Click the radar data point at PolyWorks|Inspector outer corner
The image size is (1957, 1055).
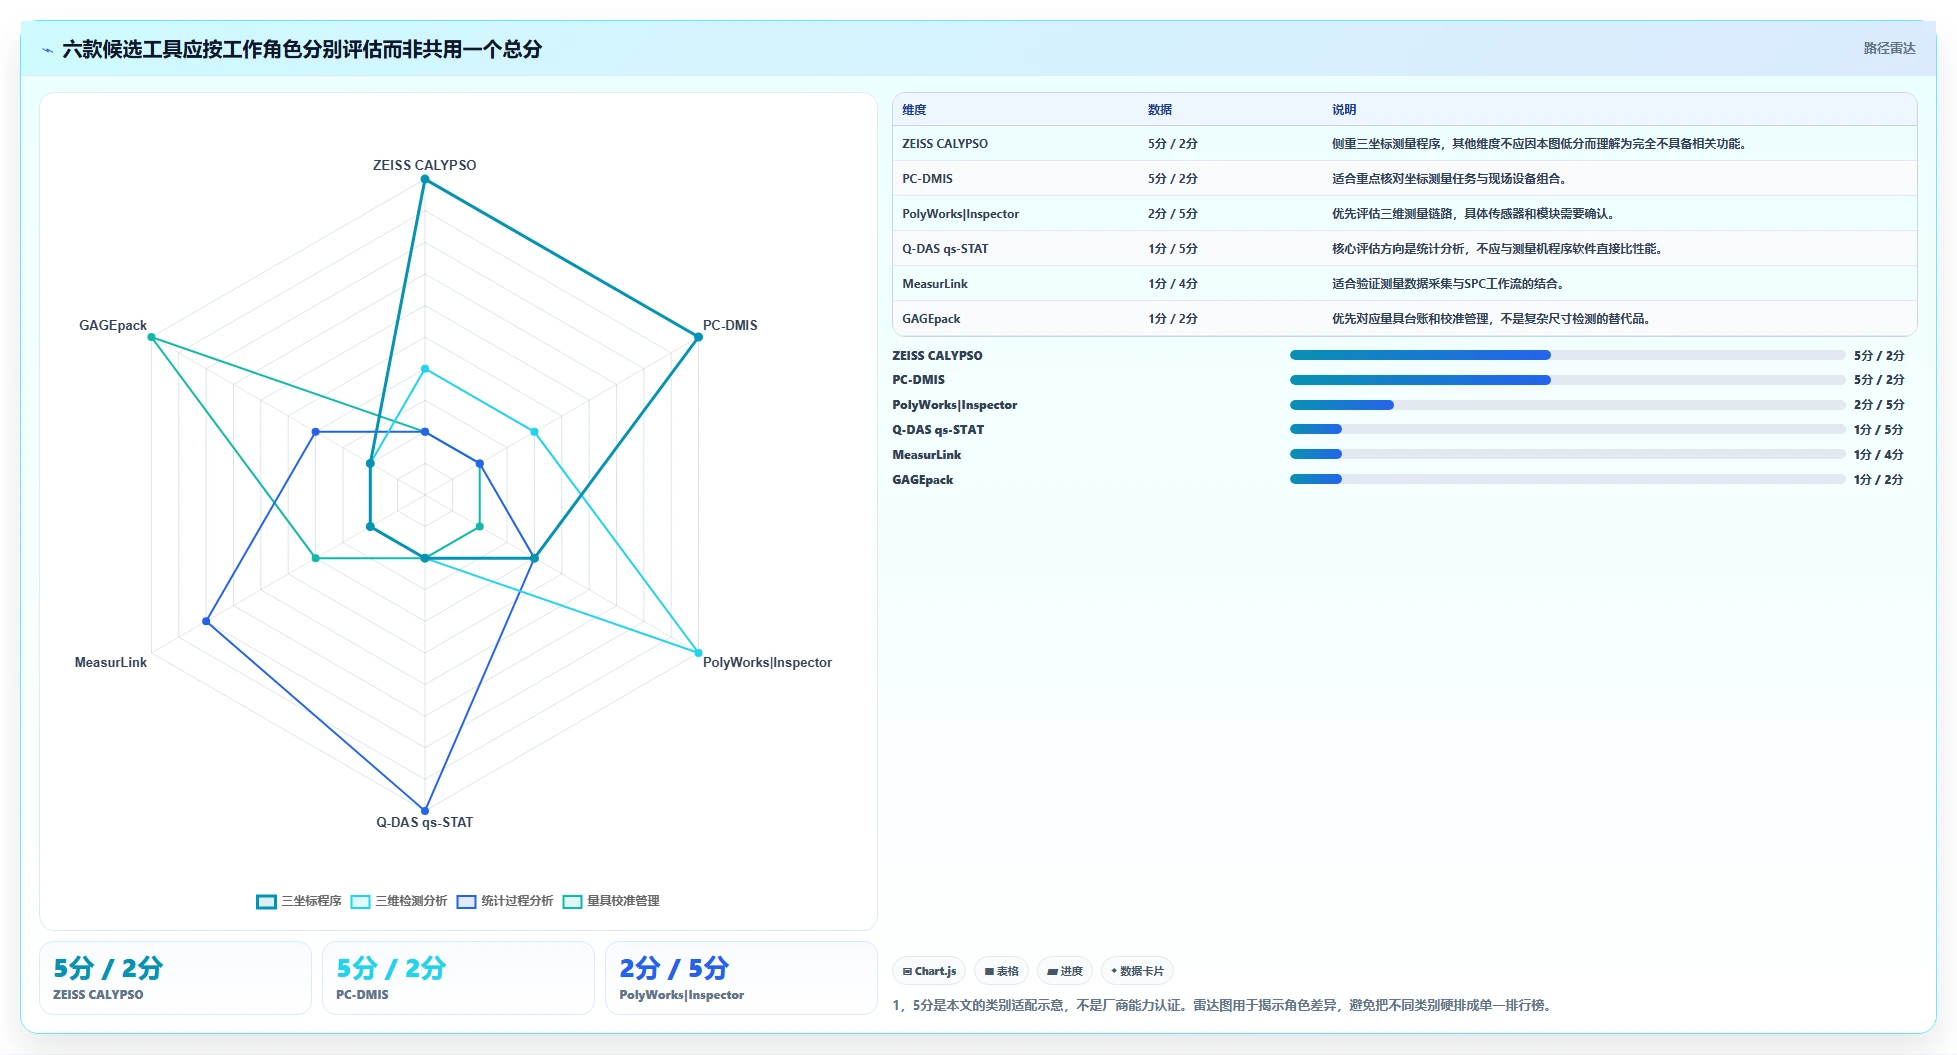698,653
